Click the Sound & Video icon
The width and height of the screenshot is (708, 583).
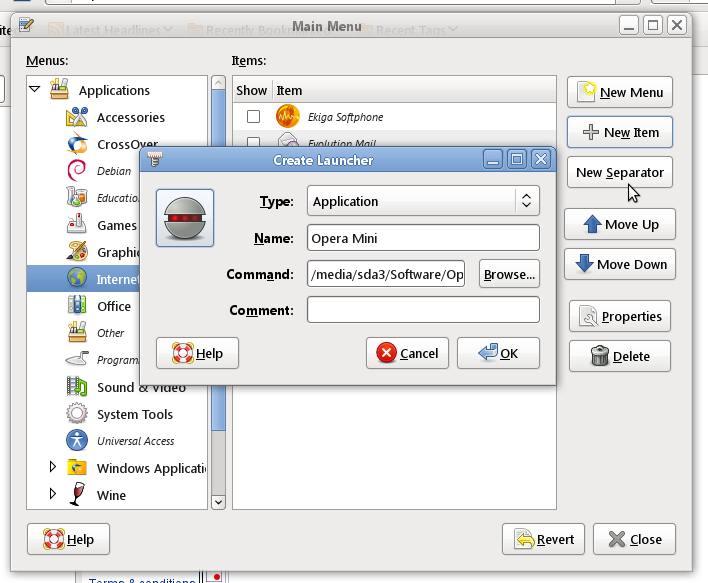point(77,387)
